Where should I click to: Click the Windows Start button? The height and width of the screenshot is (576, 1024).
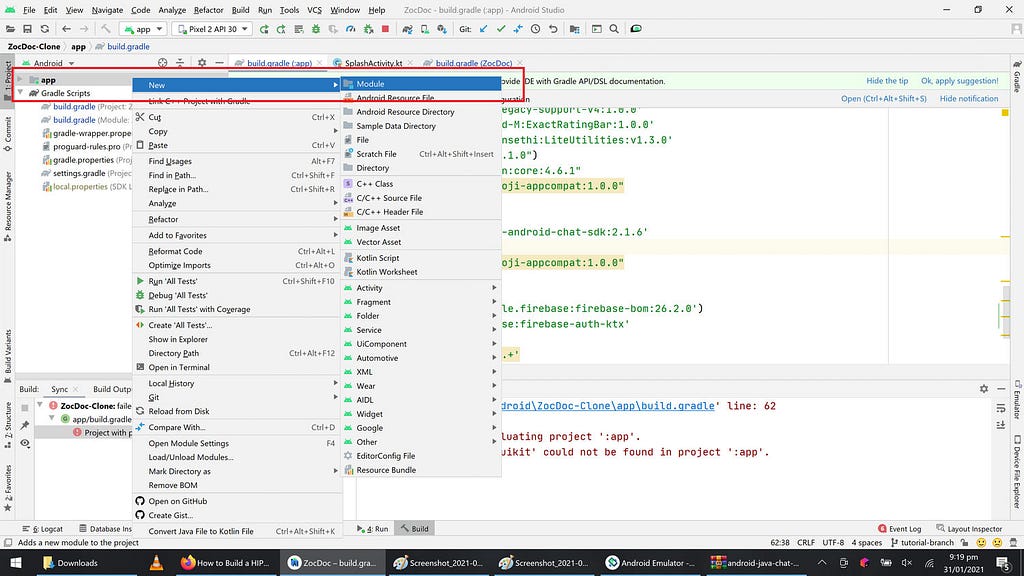tap(16, 563)
